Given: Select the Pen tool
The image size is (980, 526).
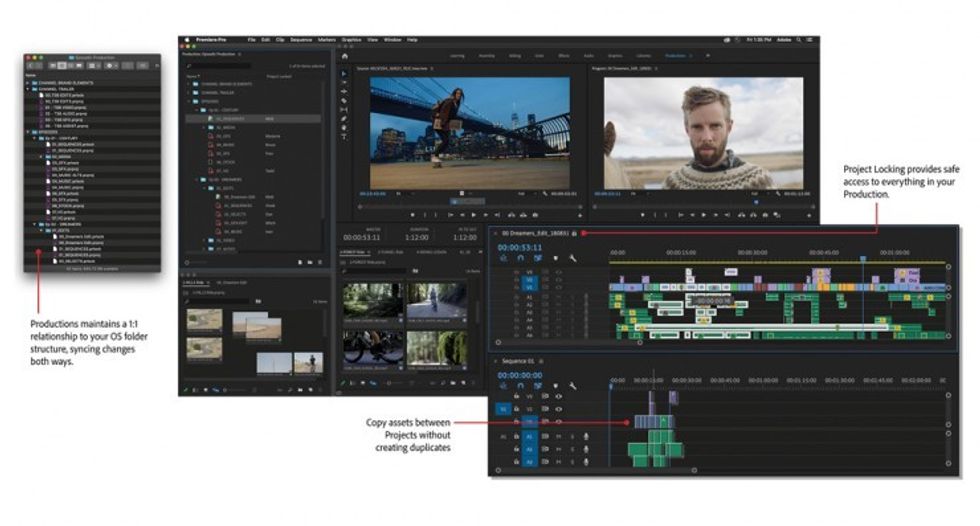Looking at the screenshot, I should (x=344, y=118).
